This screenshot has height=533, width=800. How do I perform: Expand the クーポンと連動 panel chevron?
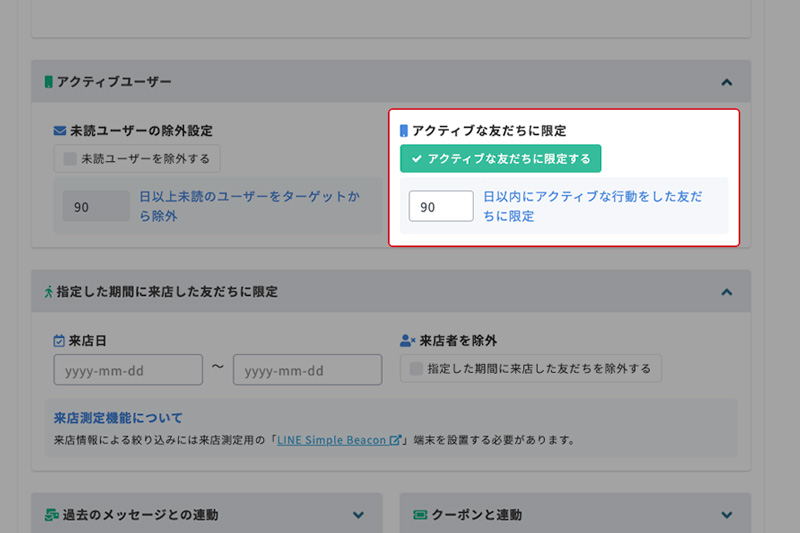tap(727, 515)
